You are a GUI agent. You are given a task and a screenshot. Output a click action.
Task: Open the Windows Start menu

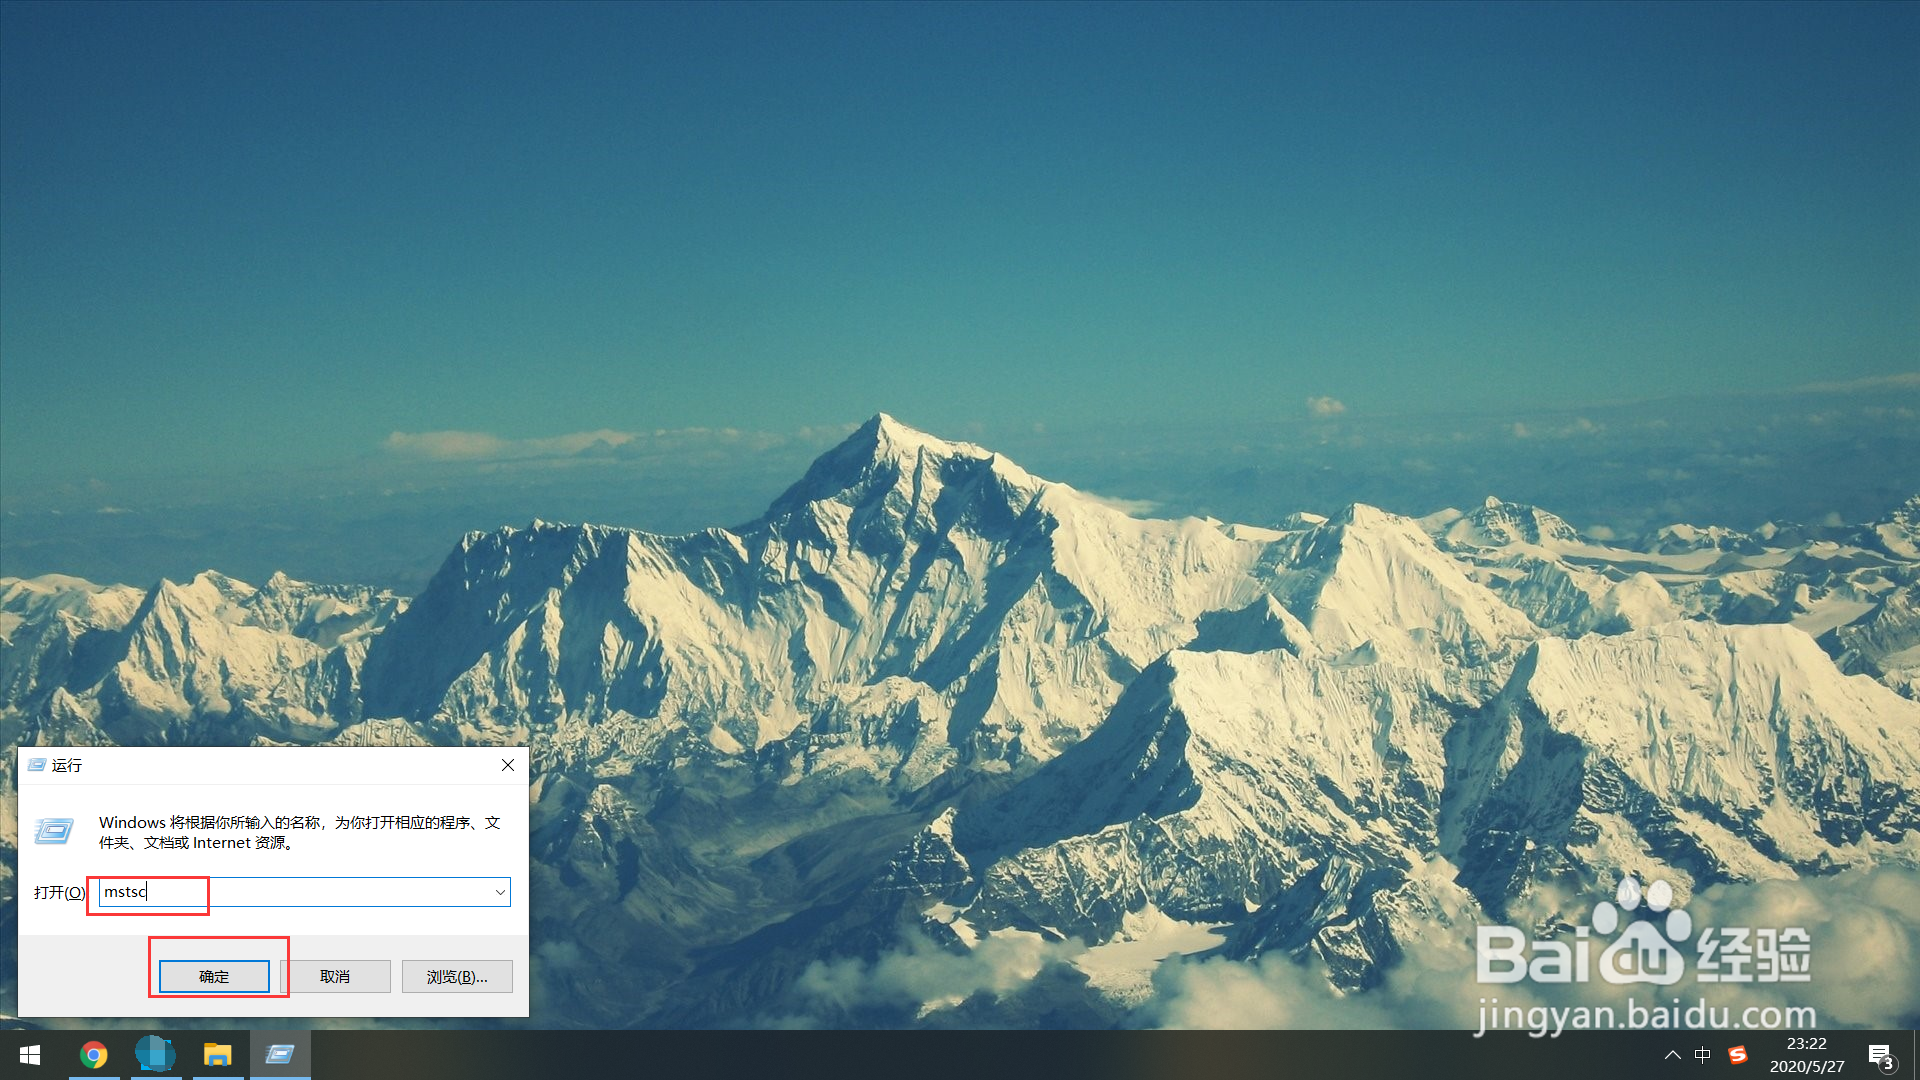tap(30, 1055)
